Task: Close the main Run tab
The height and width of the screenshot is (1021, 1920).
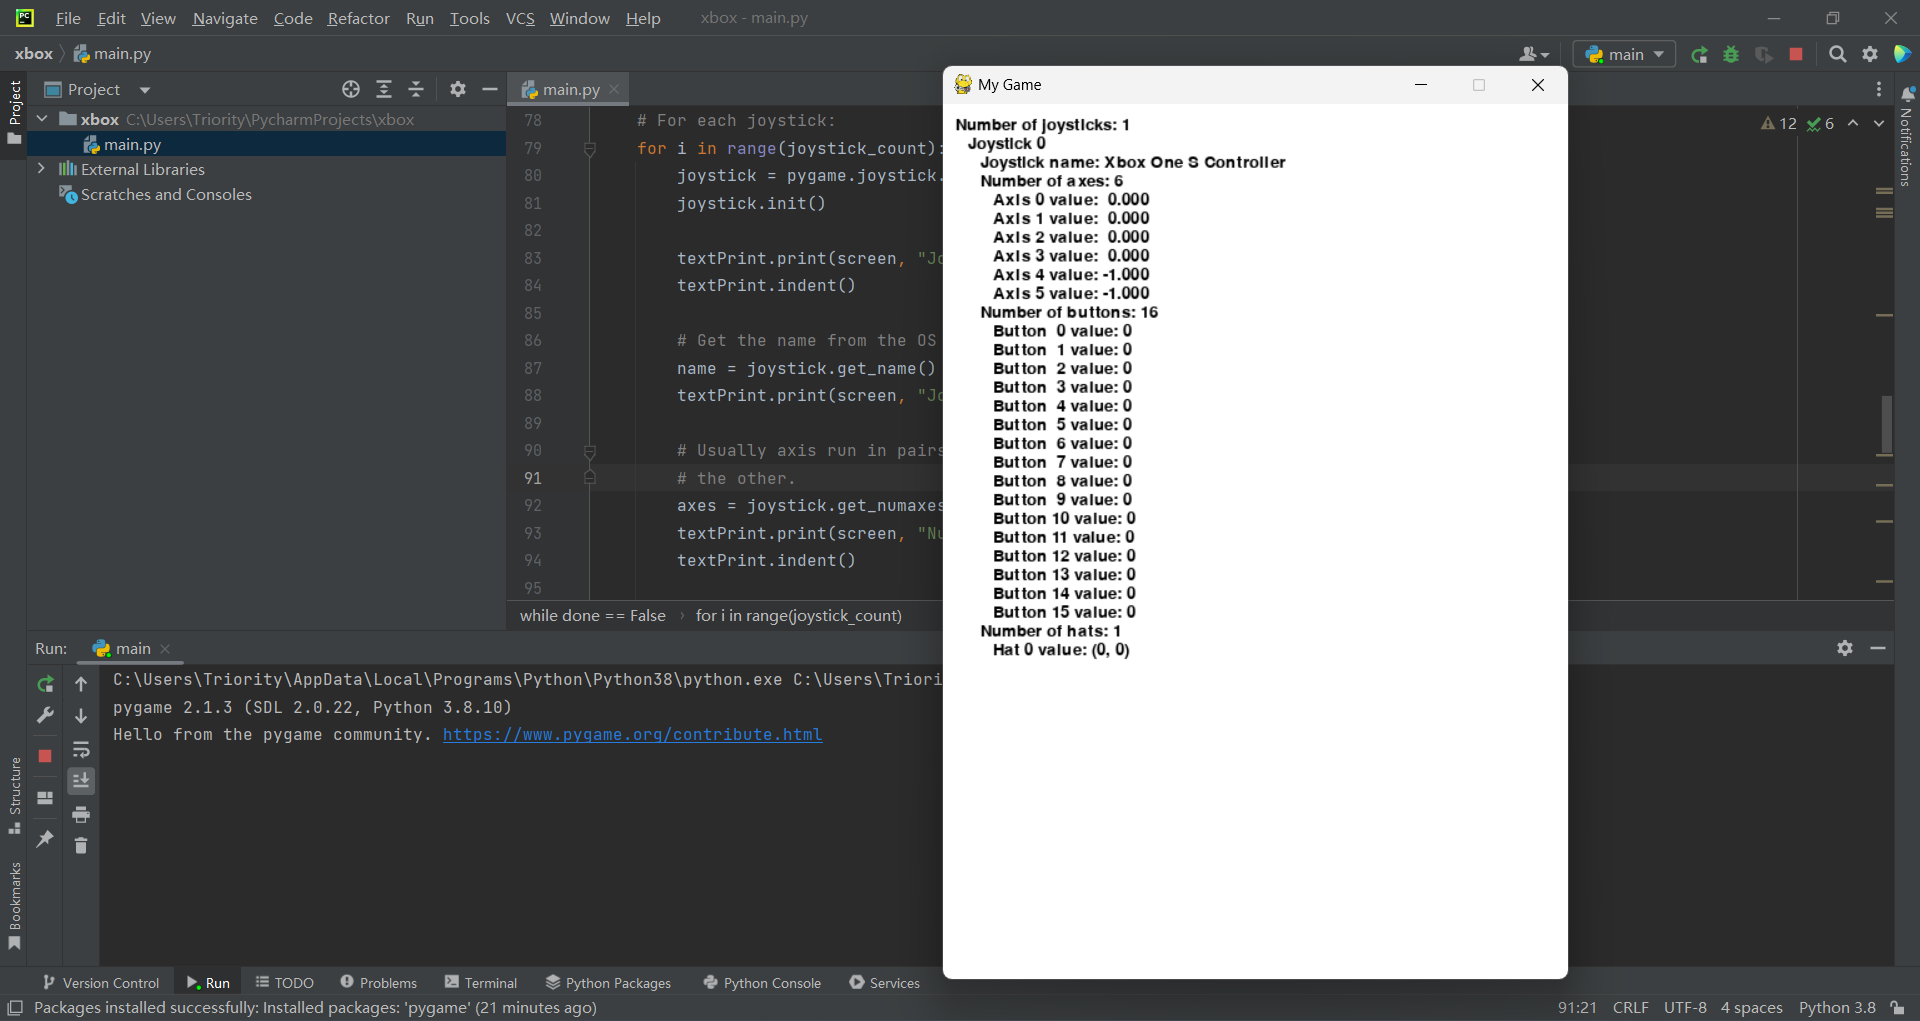Action: (165, 648)
